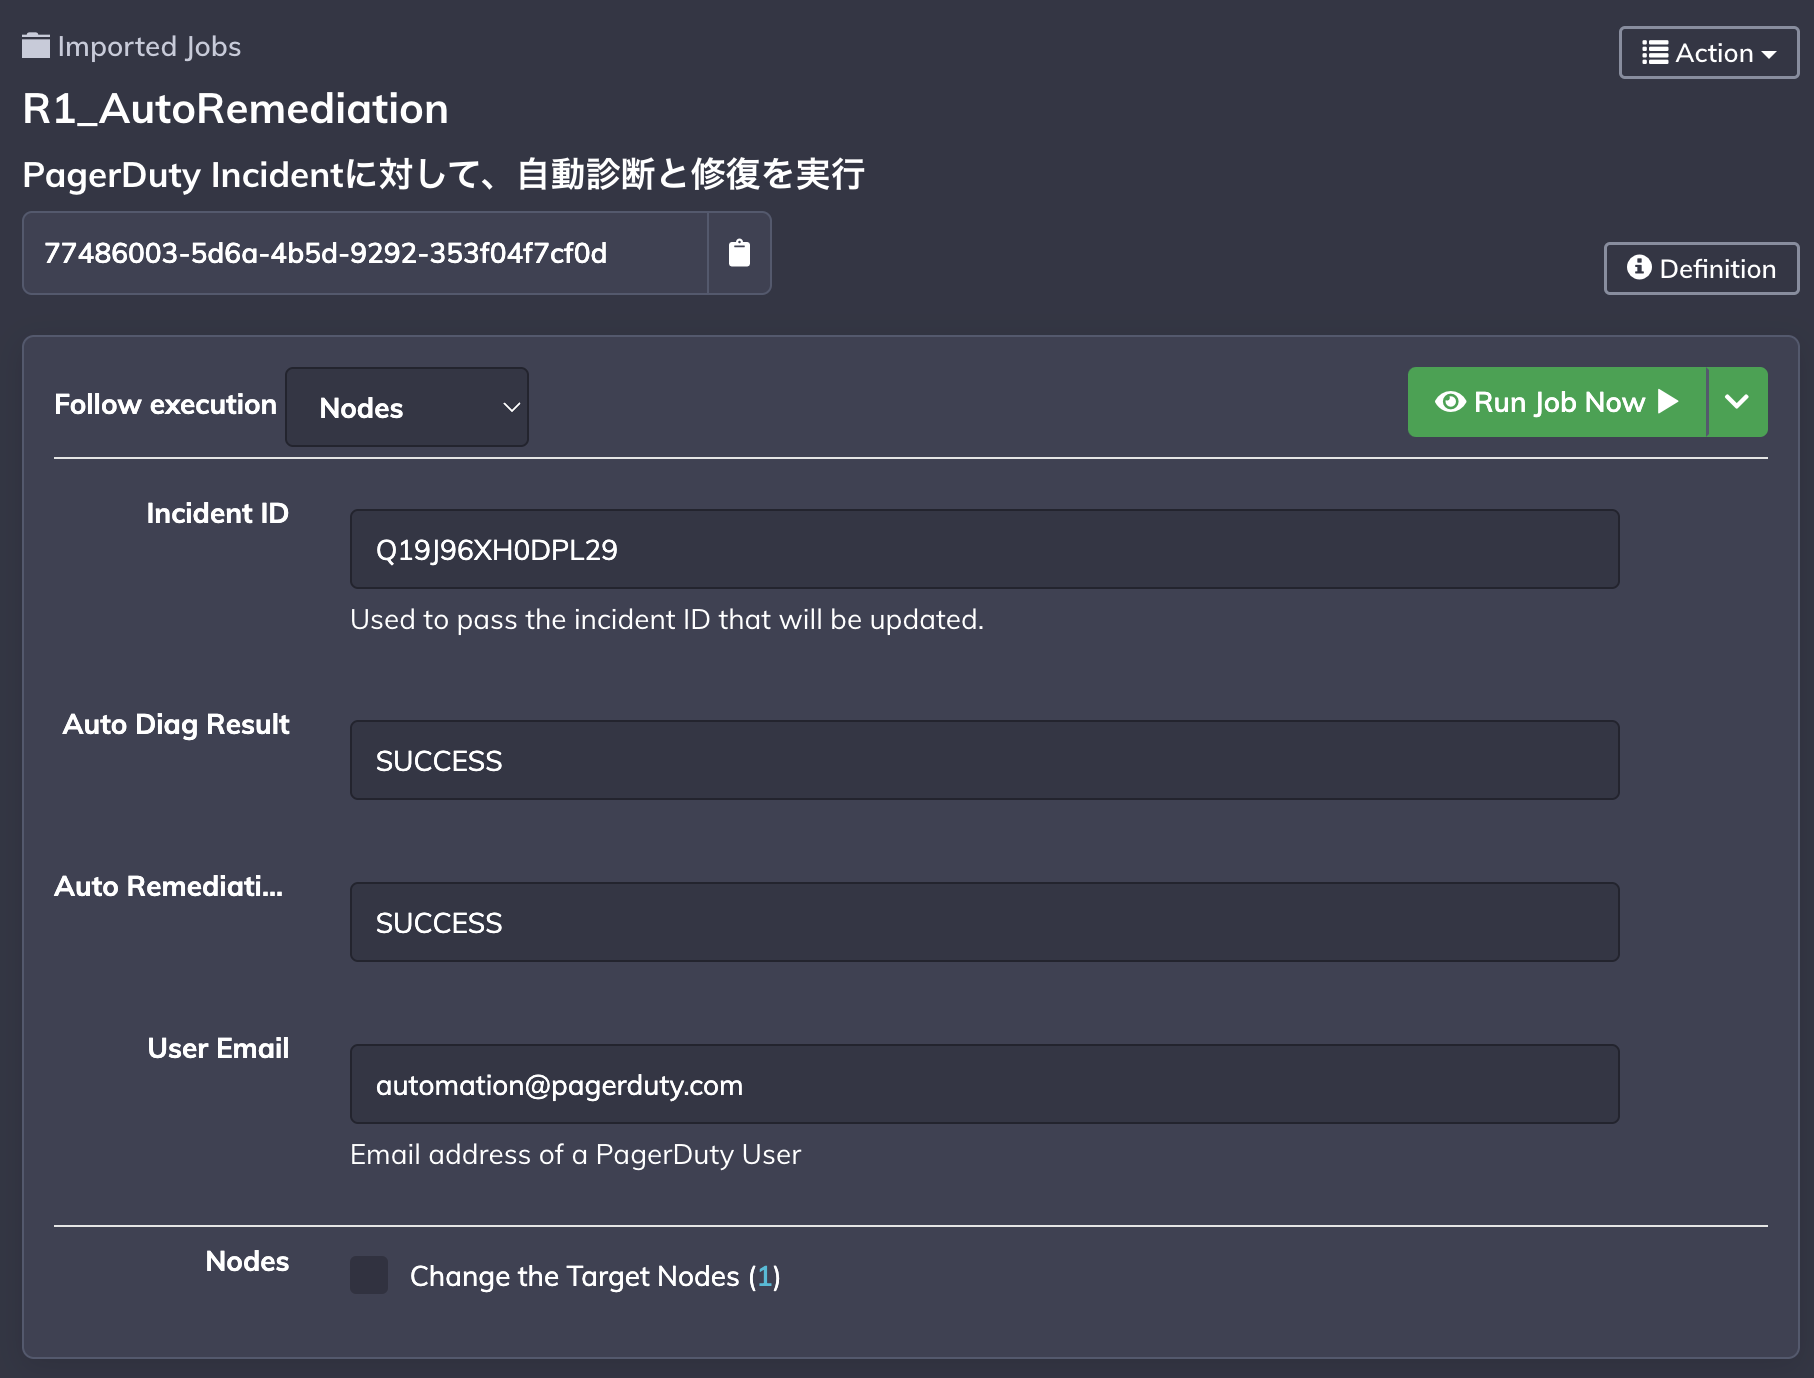Click the Follow execution label
The image size is (1814, 1378).
coord(165,404)
